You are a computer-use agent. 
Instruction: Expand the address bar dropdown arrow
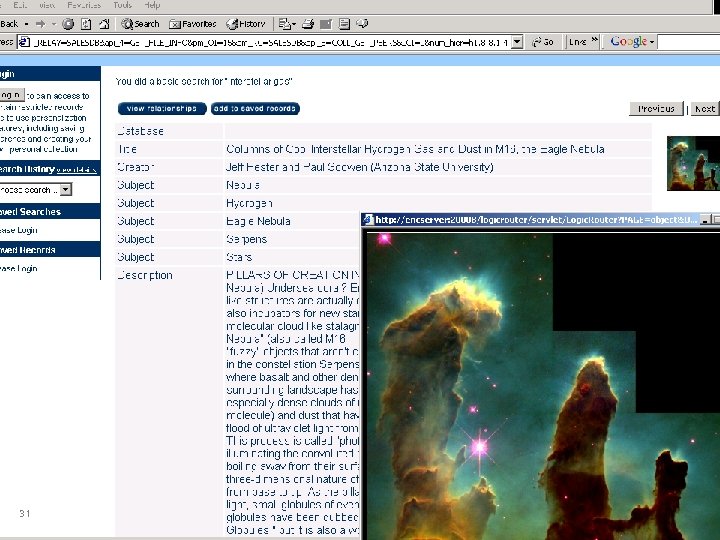(x=517, y=42)
